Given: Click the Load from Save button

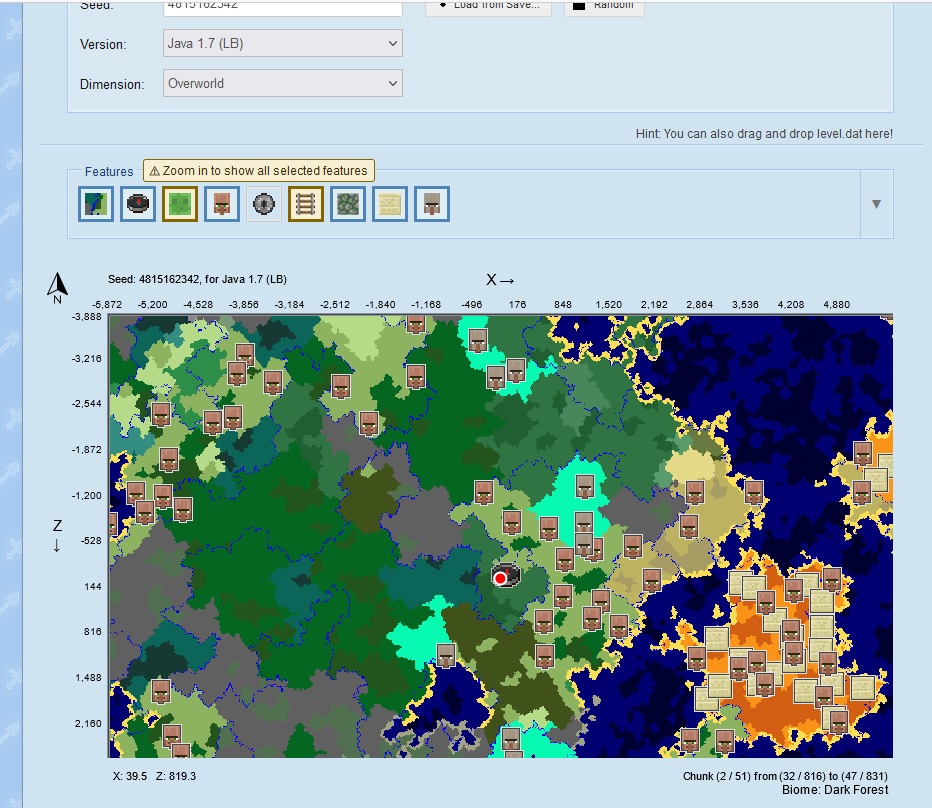Looking at the screenshot, I should point(489,6).
